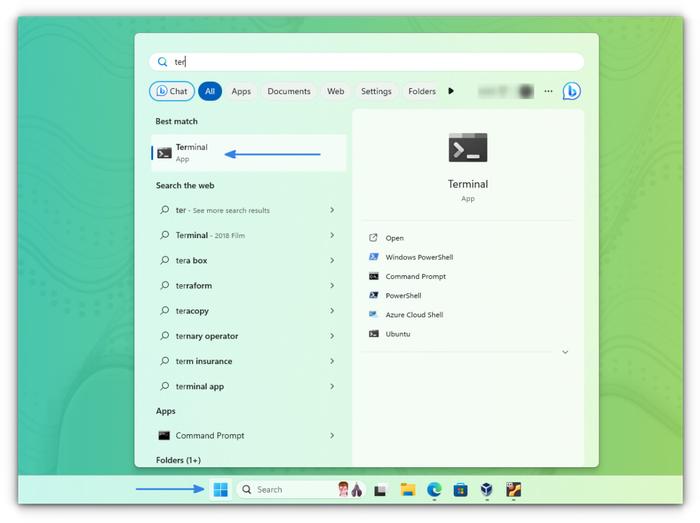Launch Windows PowerShell profile
This screenshot has height=523, width=700.
pyautogui.click(x=419, y=257)
